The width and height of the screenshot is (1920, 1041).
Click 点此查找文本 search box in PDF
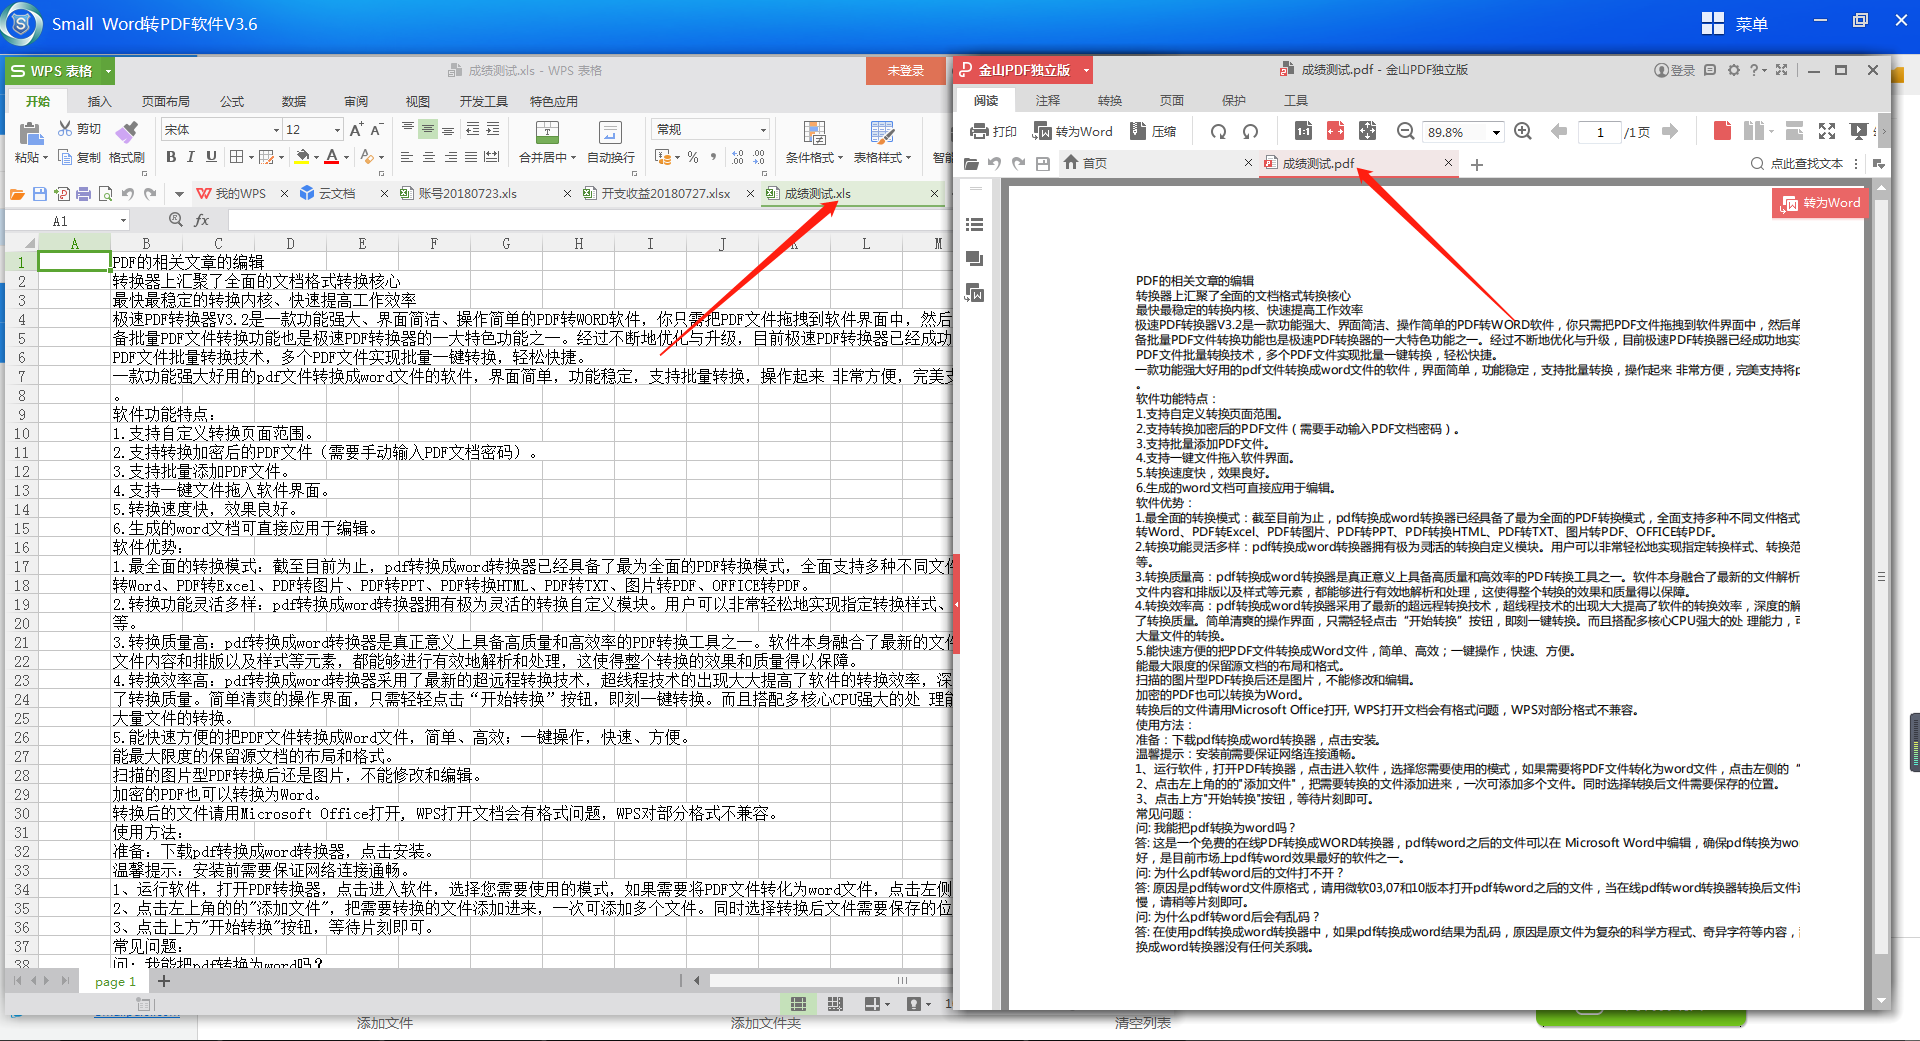[1797, 163]
